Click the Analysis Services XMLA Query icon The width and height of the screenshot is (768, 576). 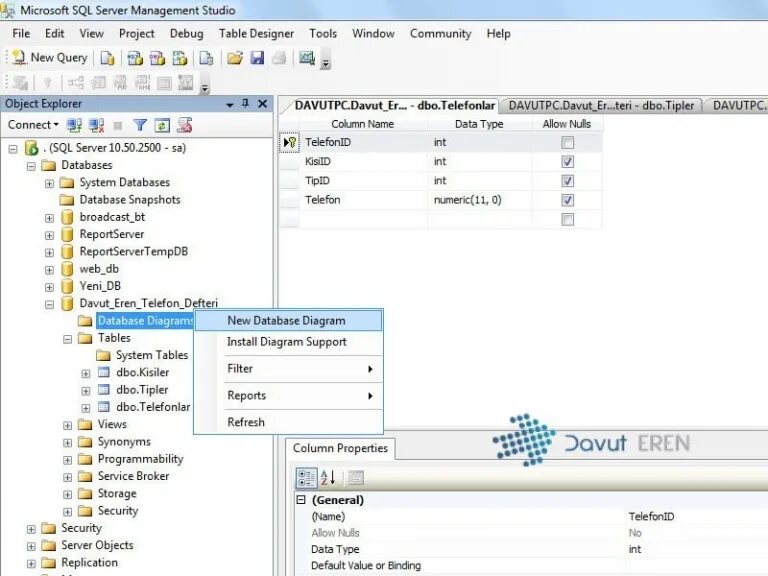point(180,58)
